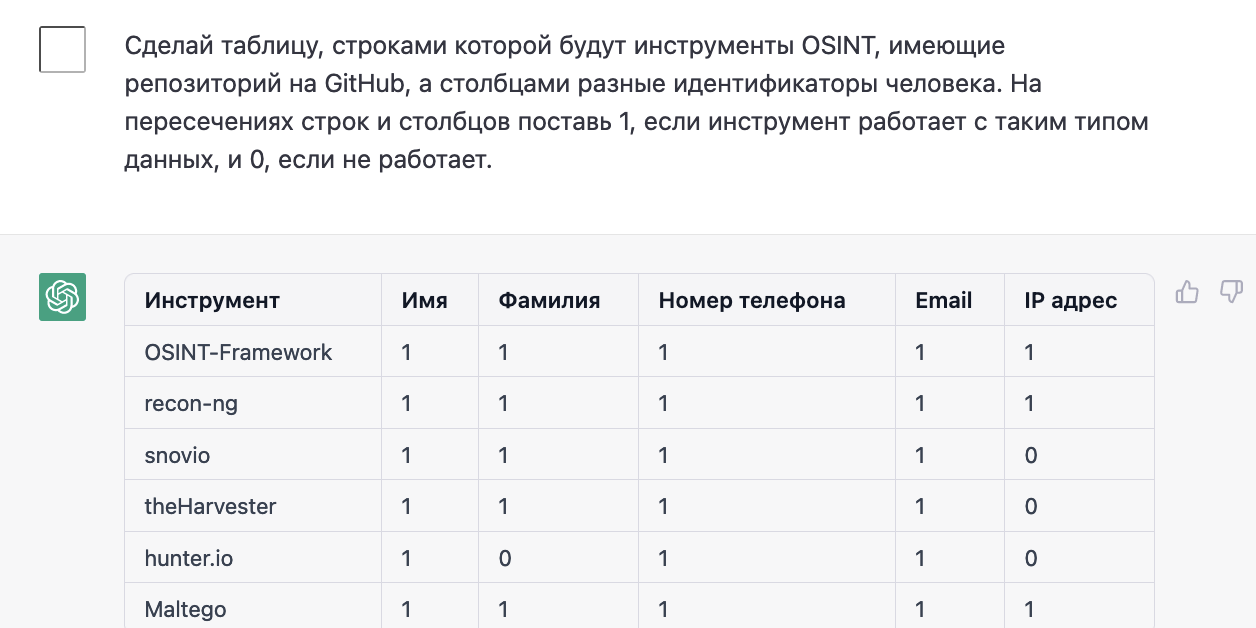The width and height of the screenshot is (1256, 628).
Task: Click the Фамилия column header
Action: pyautogui.click(x=549, y=300)
